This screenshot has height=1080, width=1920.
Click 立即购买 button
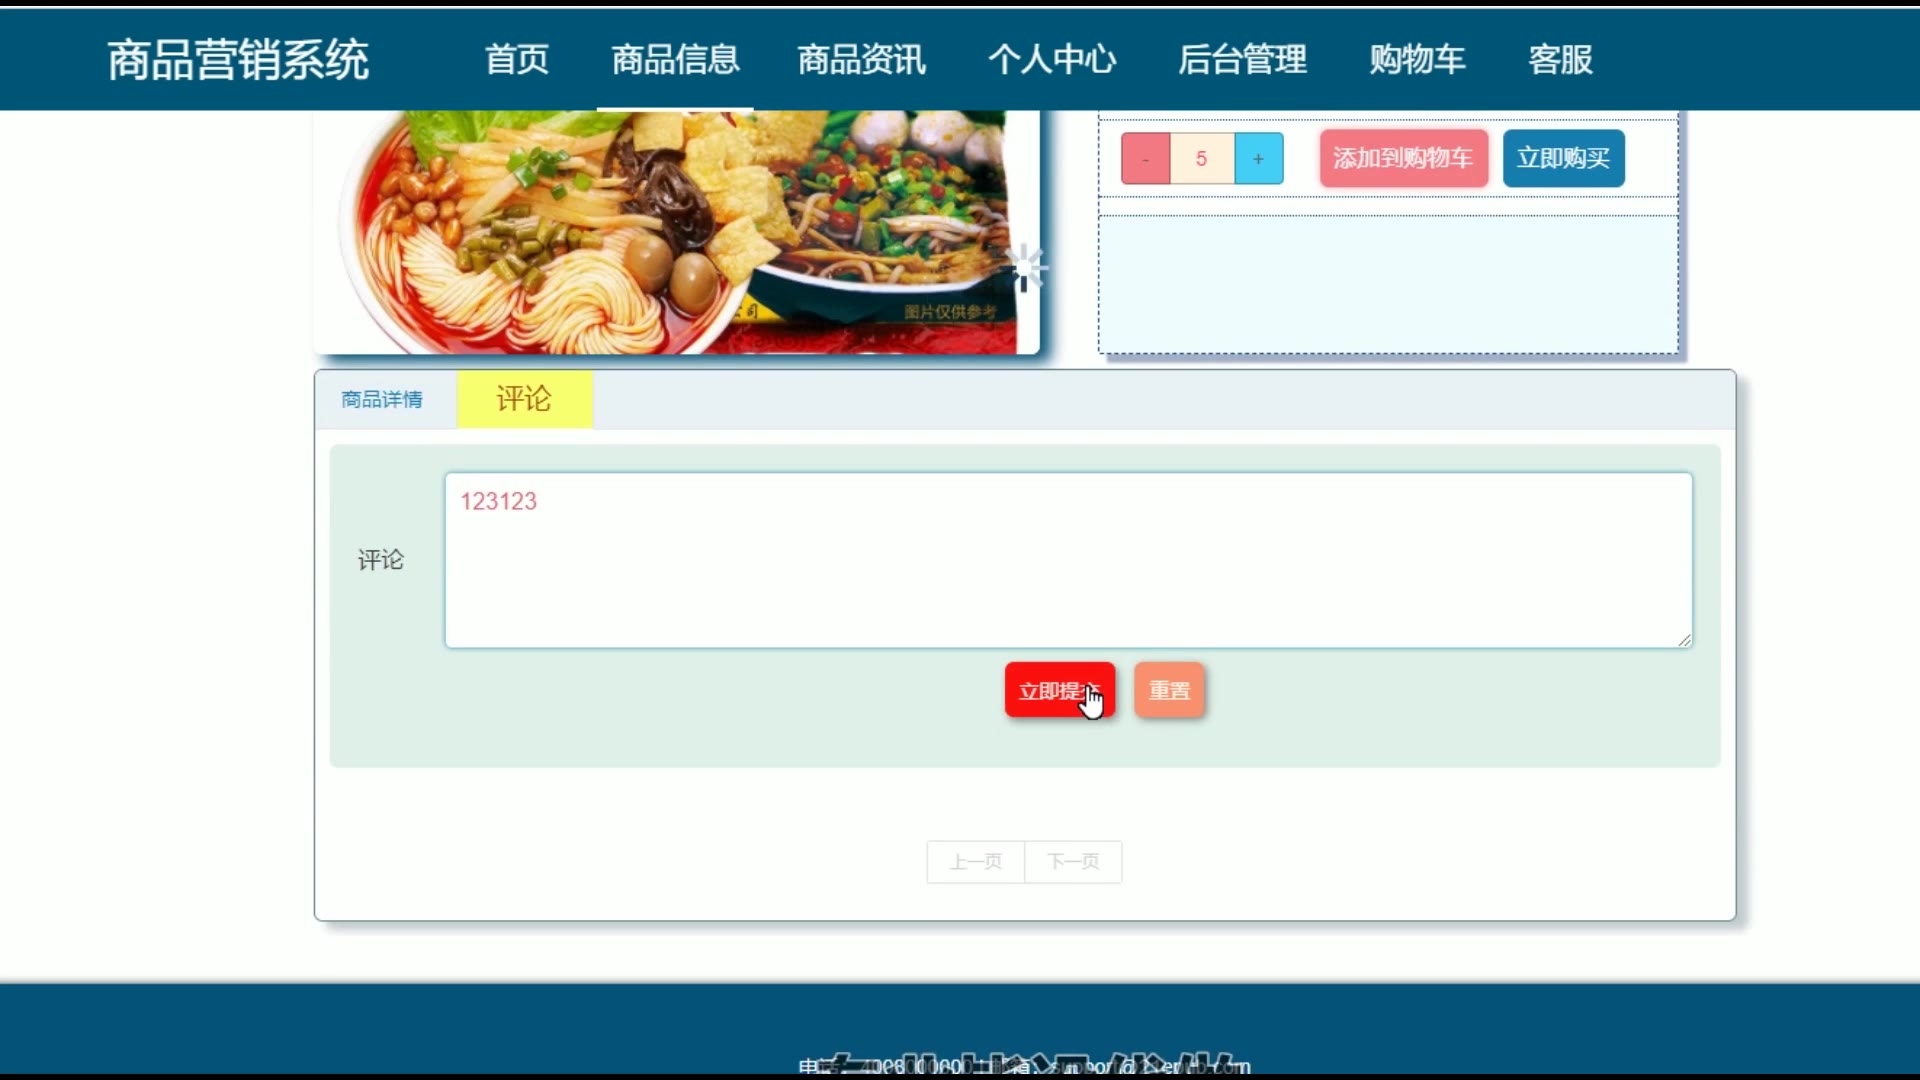(1563, 159)
